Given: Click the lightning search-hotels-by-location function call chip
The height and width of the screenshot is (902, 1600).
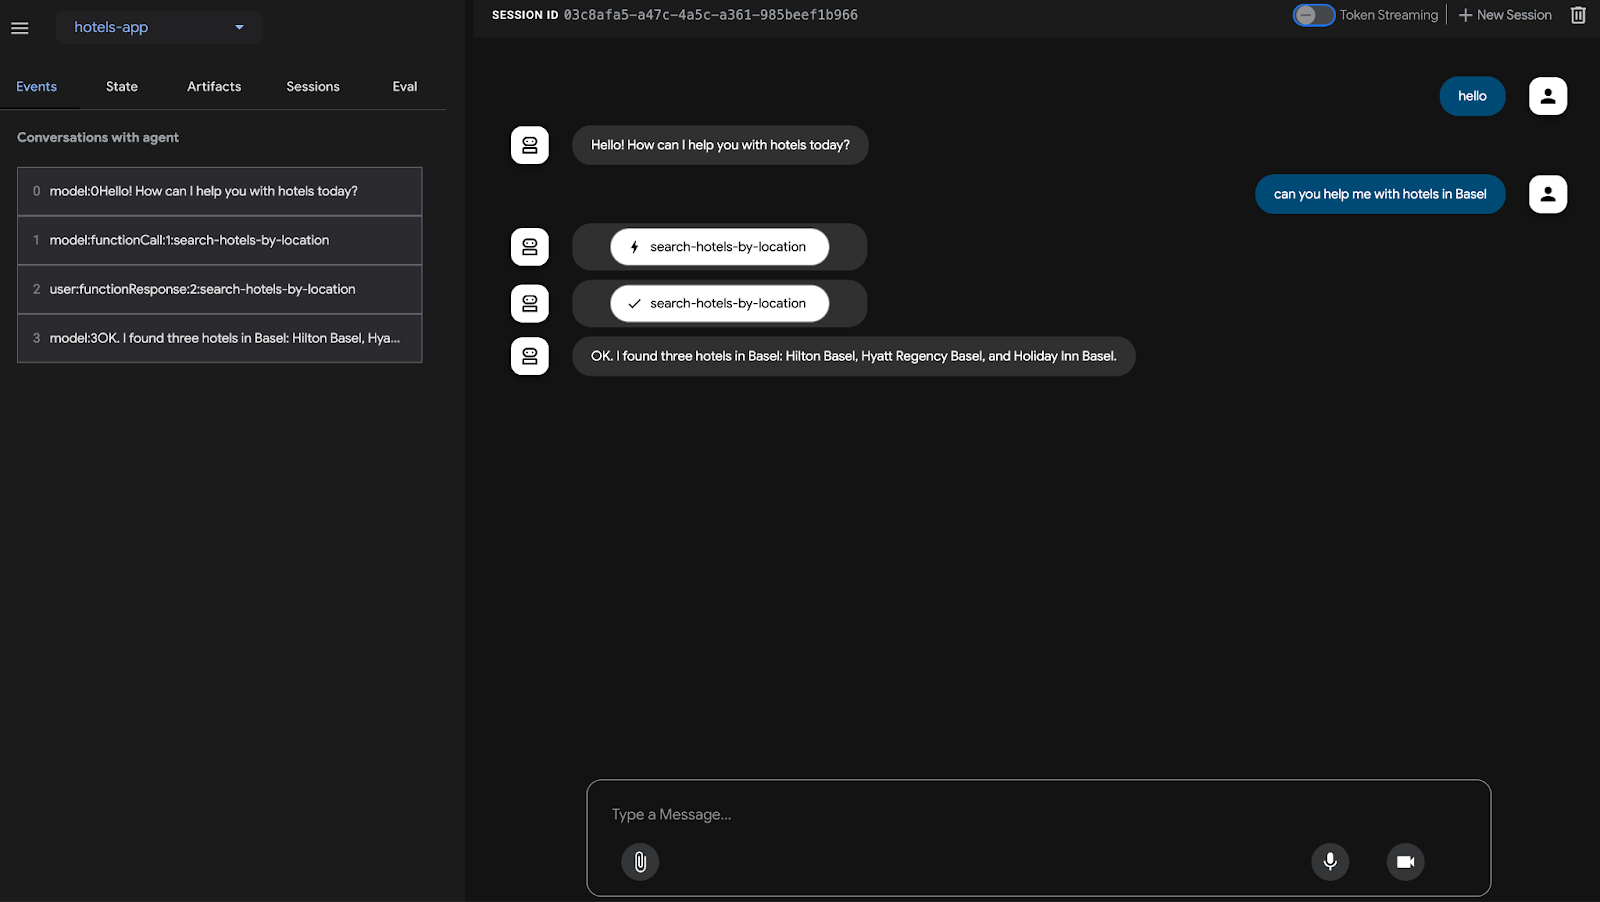Looking at the screenshot, I should pos(719,247).
